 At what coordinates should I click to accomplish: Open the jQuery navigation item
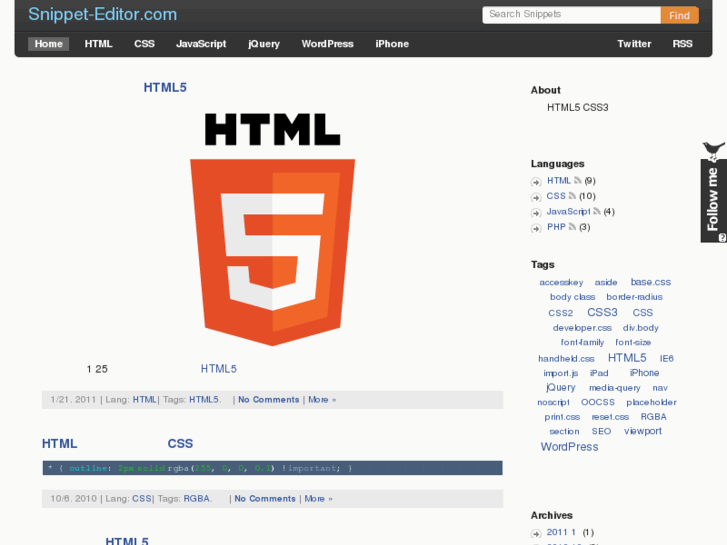point(264,44)
